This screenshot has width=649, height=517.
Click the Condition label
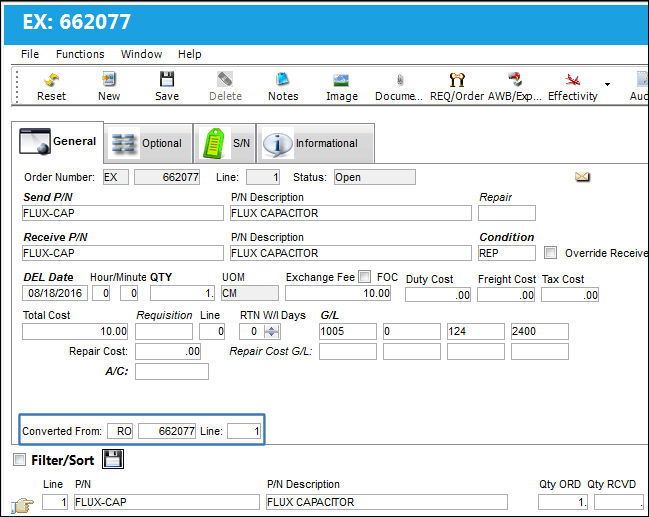pyautogui.click(x=507, y=237)
